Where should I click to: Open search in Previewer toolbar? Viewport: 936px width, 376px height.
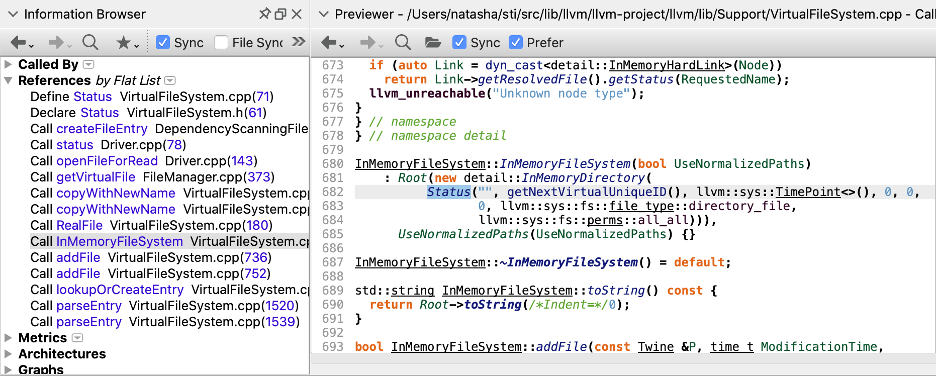[x=403, y=42]
